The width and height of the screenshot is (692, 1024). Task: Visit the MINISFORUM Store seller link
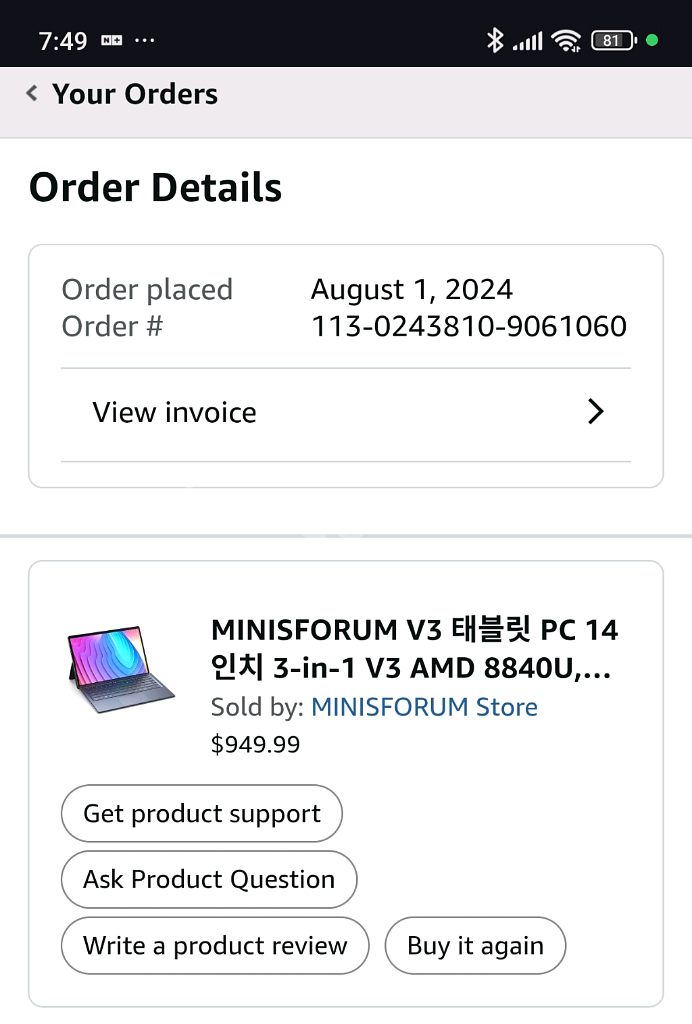point(424,707)
